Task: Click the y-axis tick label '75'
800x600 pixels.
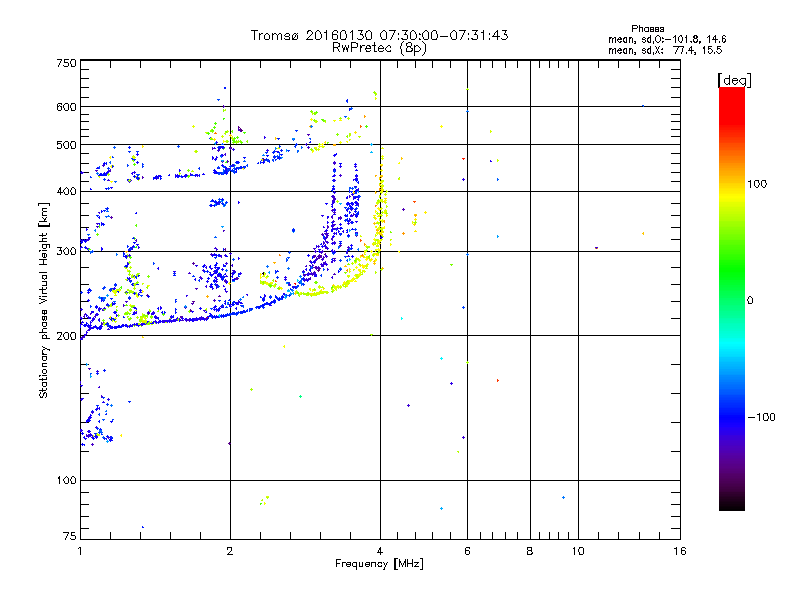Action: [x=70, y=536]
